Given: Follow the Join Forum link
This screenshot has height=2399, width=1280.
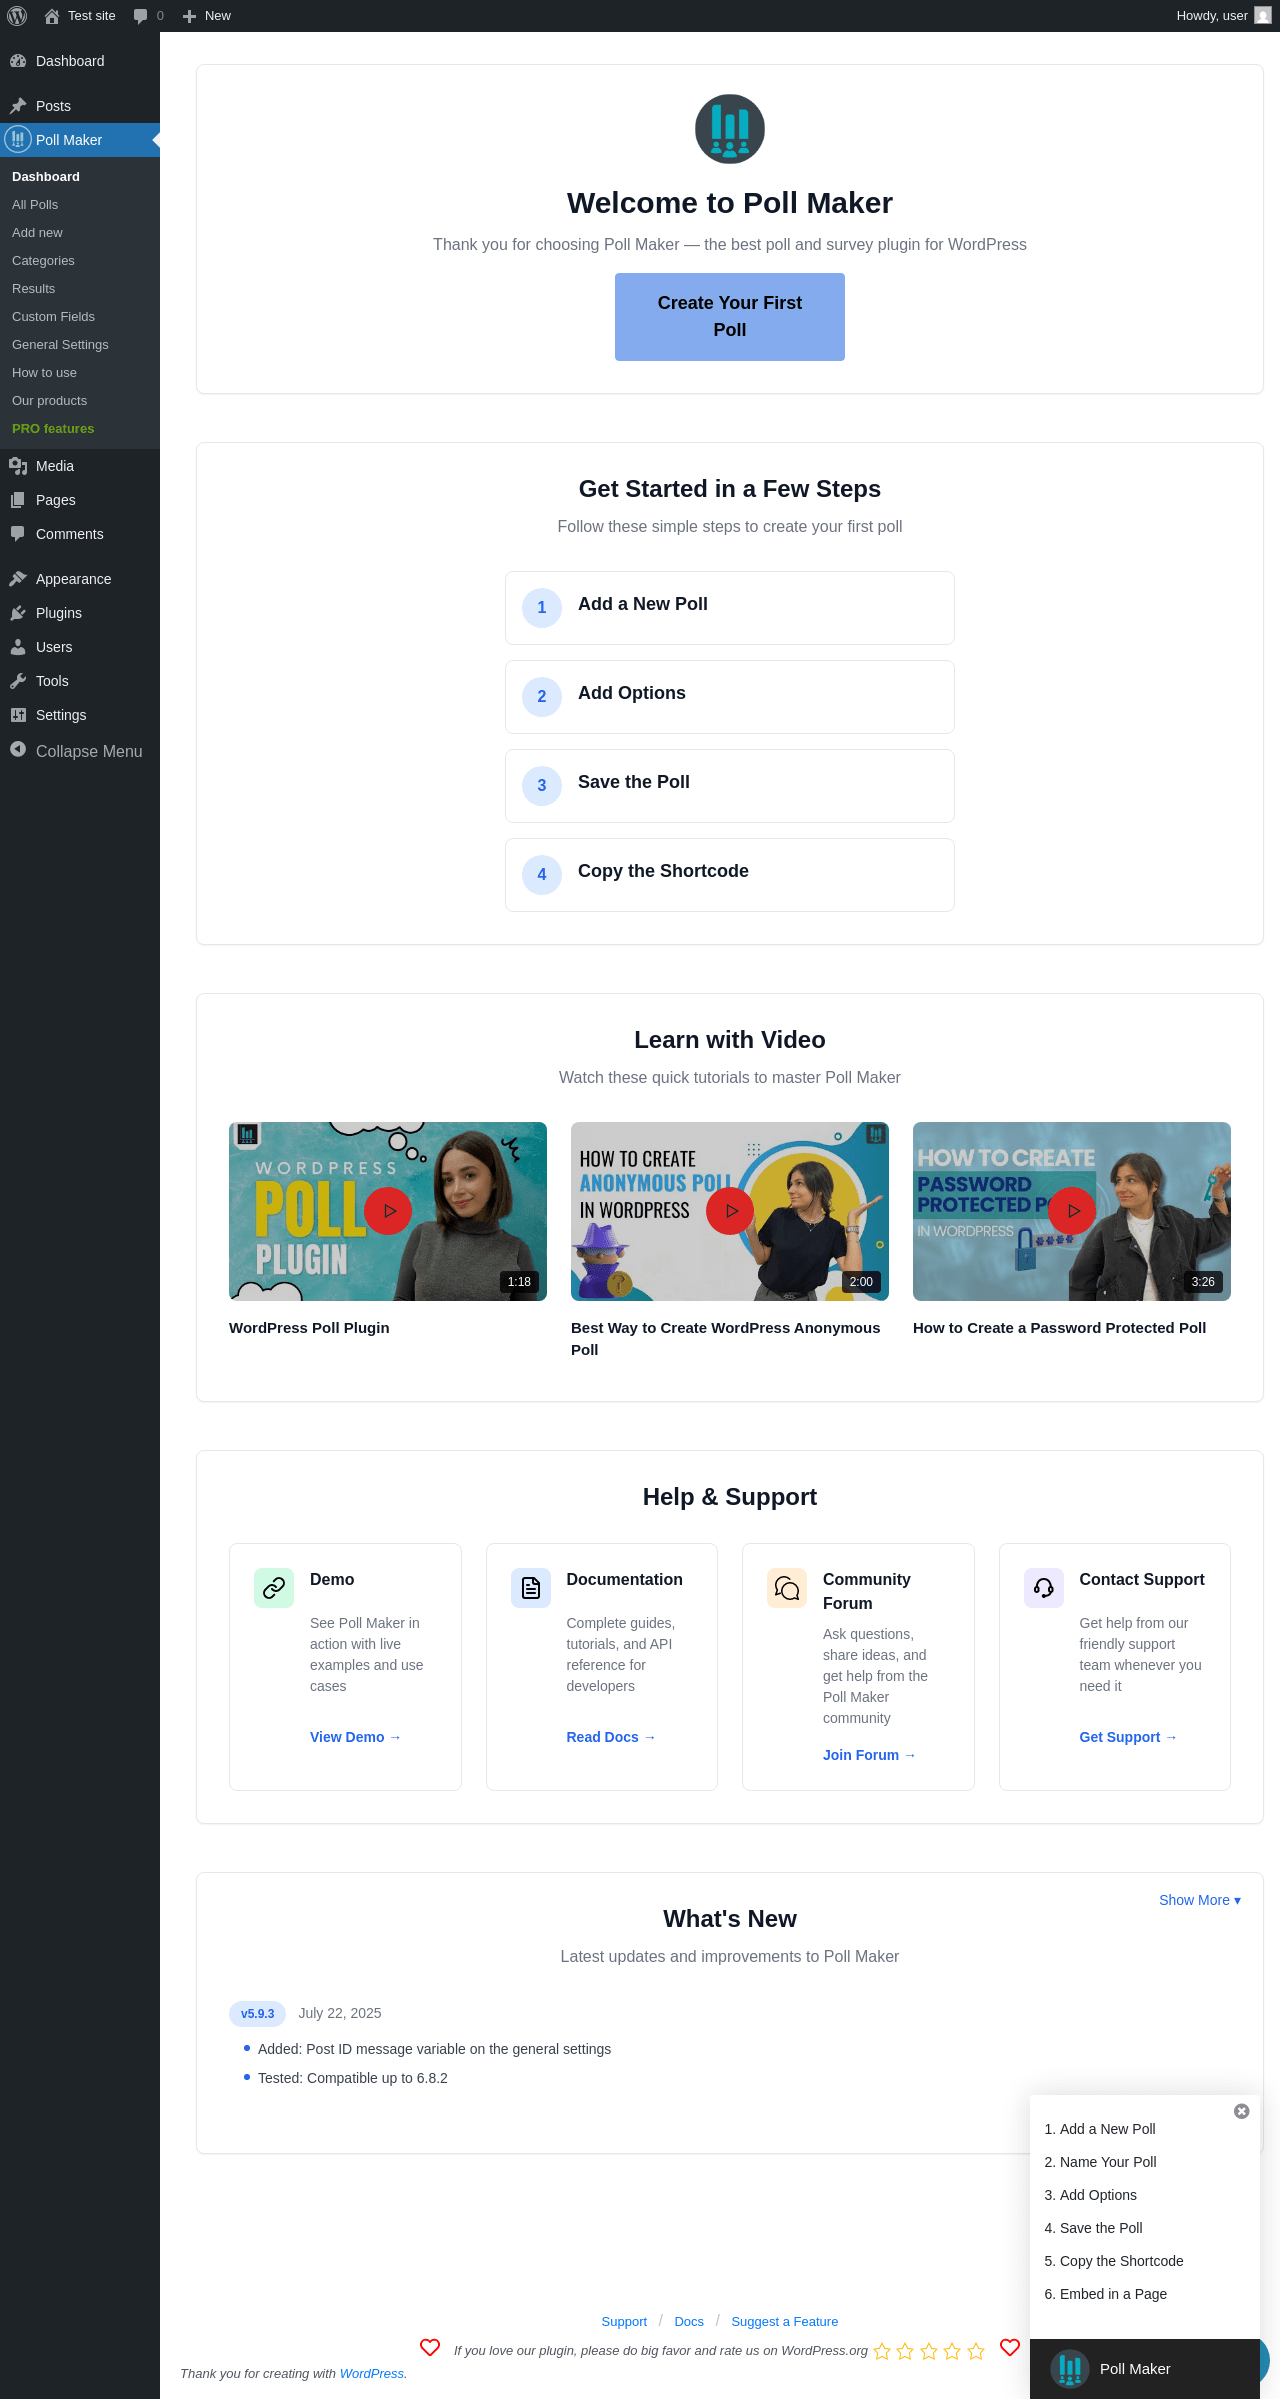Looking at the screenshot, I should click(869, 1755).
